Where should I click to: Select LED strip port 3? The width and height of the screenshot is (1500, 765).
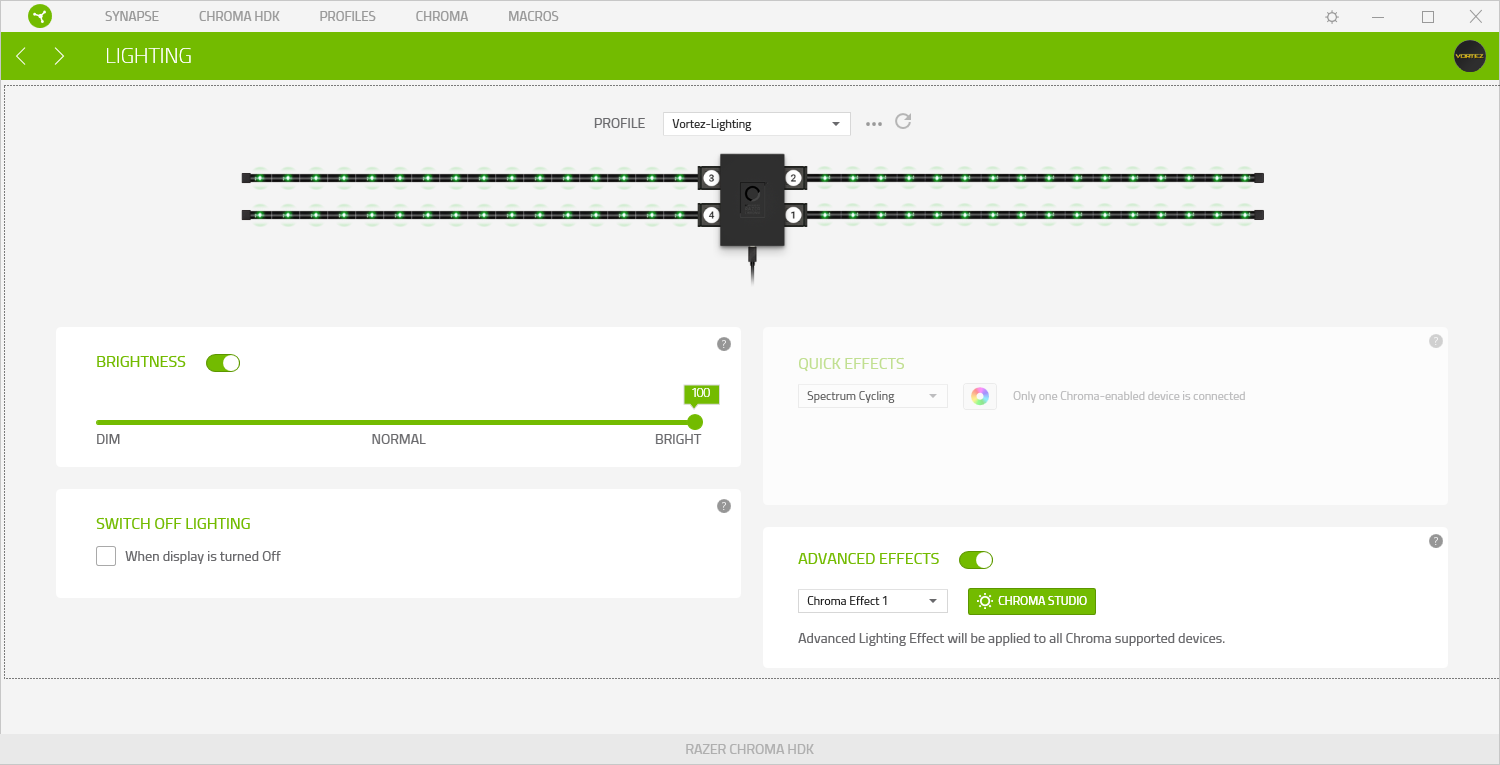(710, 178)
